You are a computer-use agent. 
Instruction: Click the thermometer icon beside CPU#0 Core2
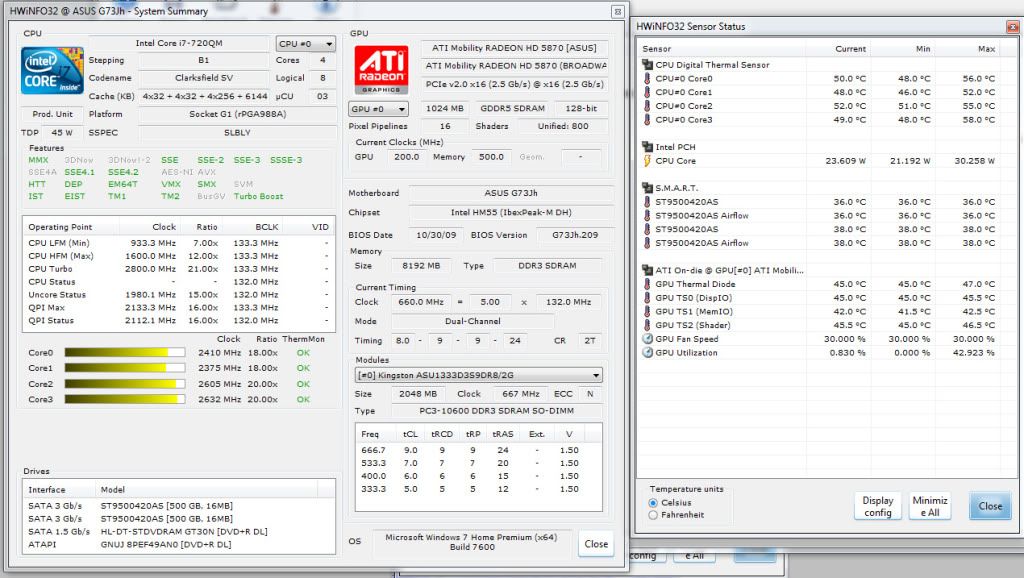647,106
